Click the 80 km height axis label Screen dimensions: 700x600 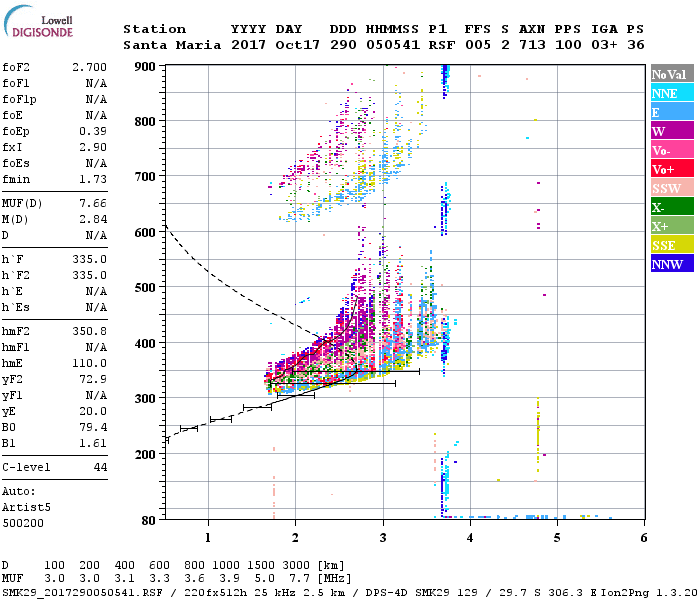click(149, 521)
